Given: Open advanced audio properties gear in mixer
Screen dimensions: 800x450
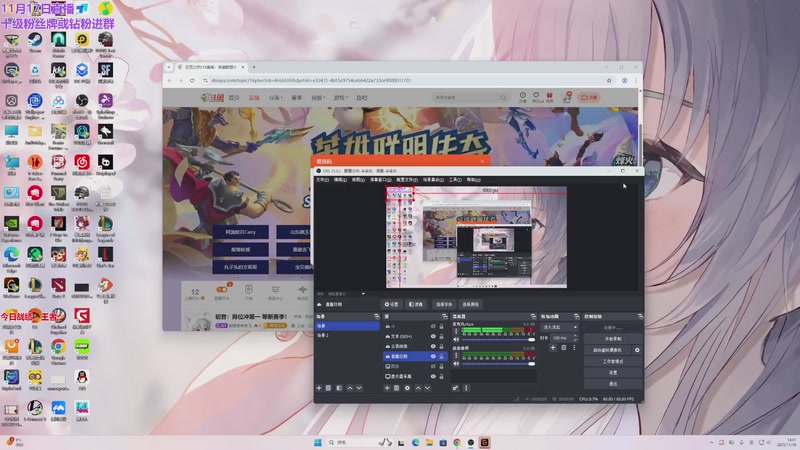Looking at the screenshot, I should [x=455, y=388].
